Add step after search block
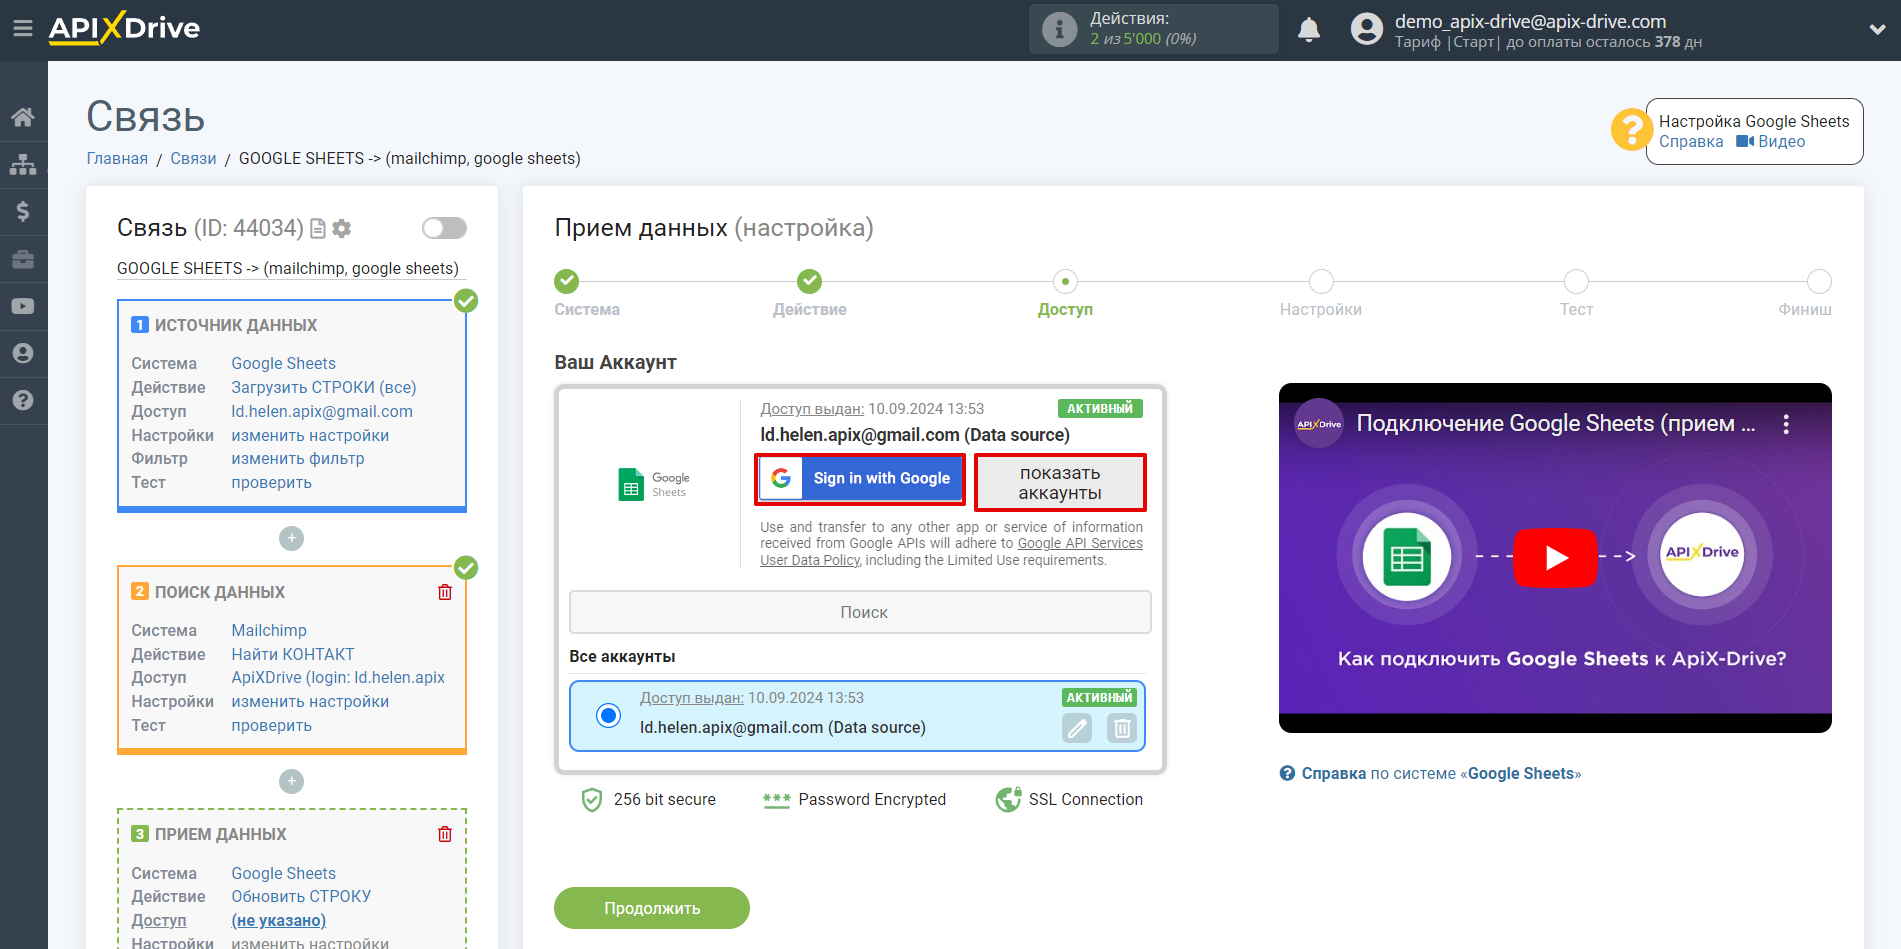Screen dimensions: 1901x949 click(x=291, y=781)
